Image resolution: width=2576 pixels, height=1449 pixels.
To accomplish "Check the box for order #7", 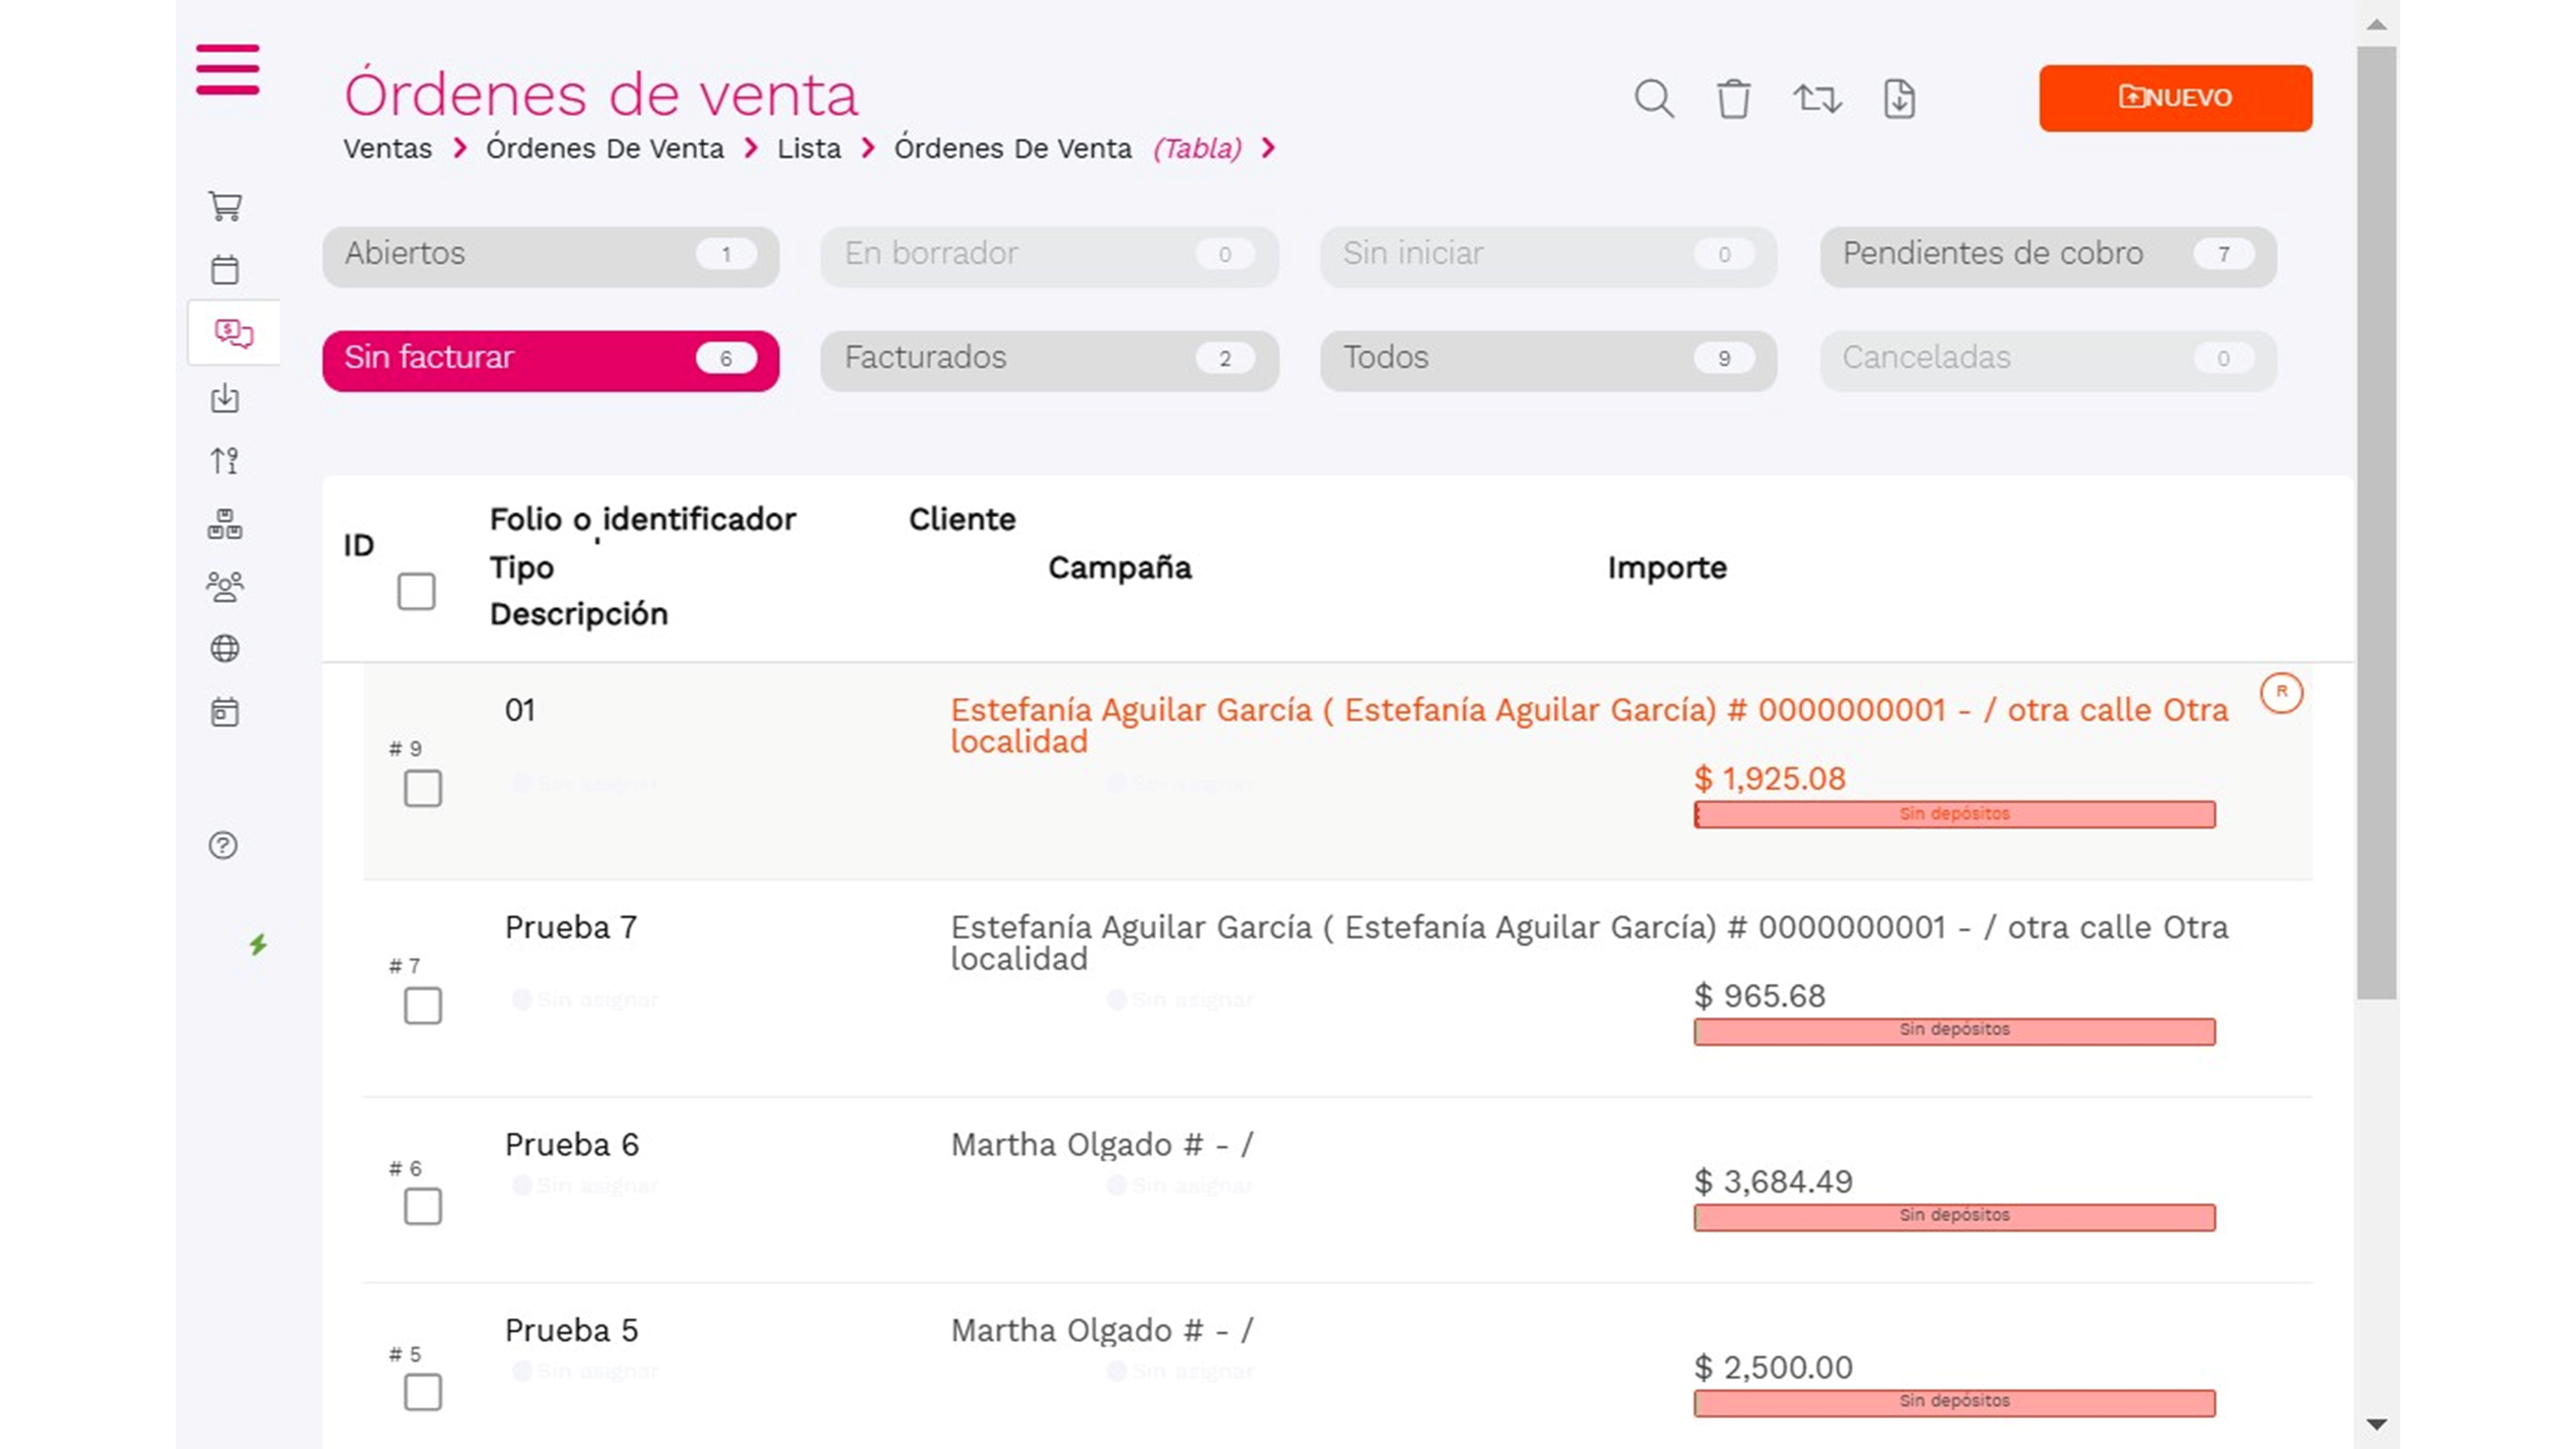I will click(422, 1005).
